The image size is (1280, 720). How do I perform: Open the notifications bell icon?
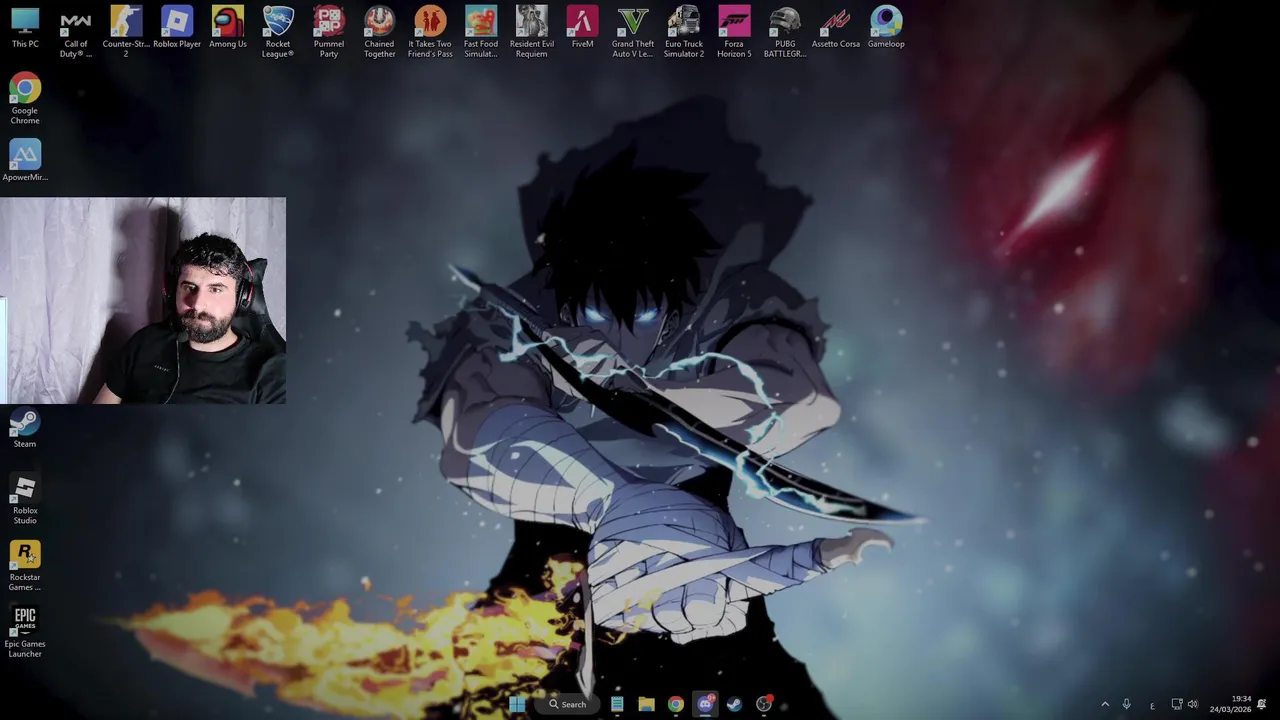click(1262, 704)
